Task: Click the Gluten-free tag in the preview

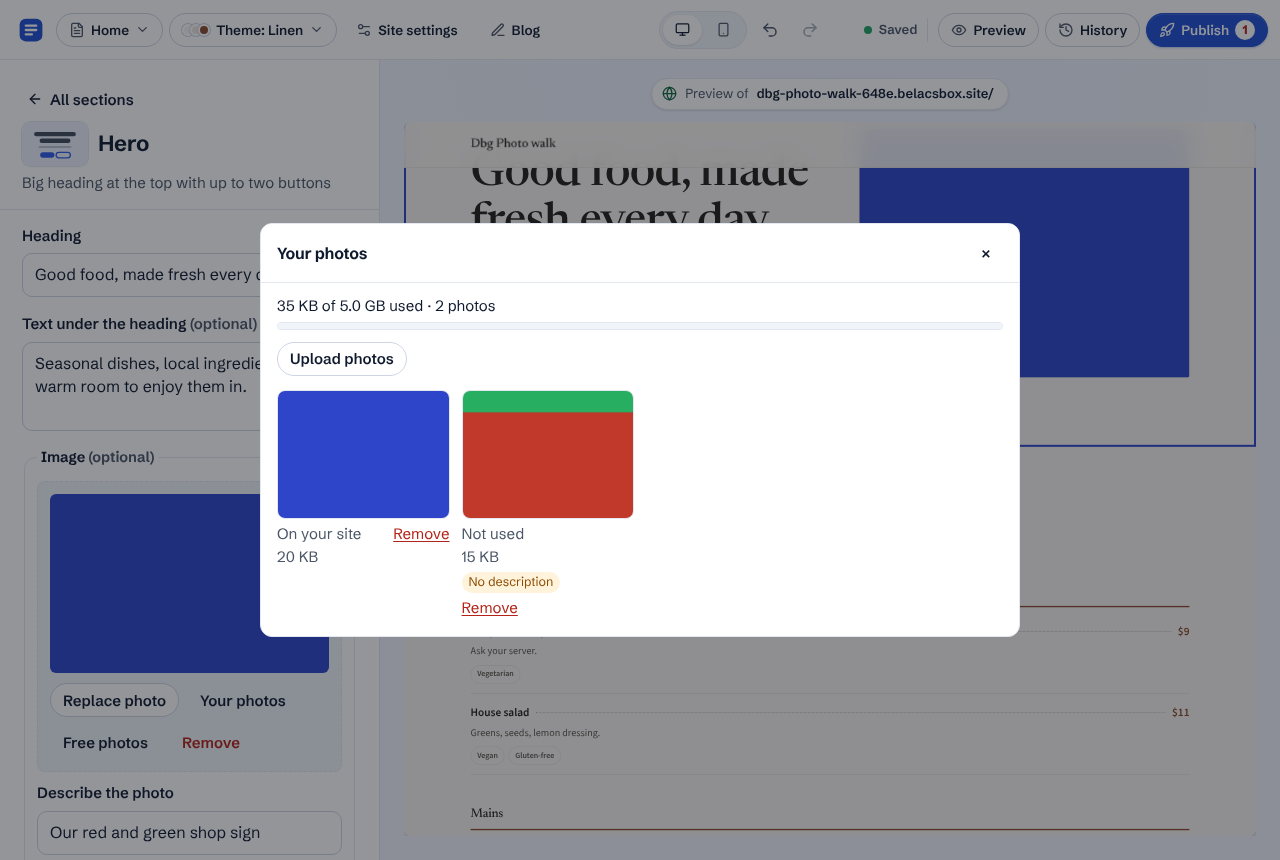Action: tap(534, 755)
